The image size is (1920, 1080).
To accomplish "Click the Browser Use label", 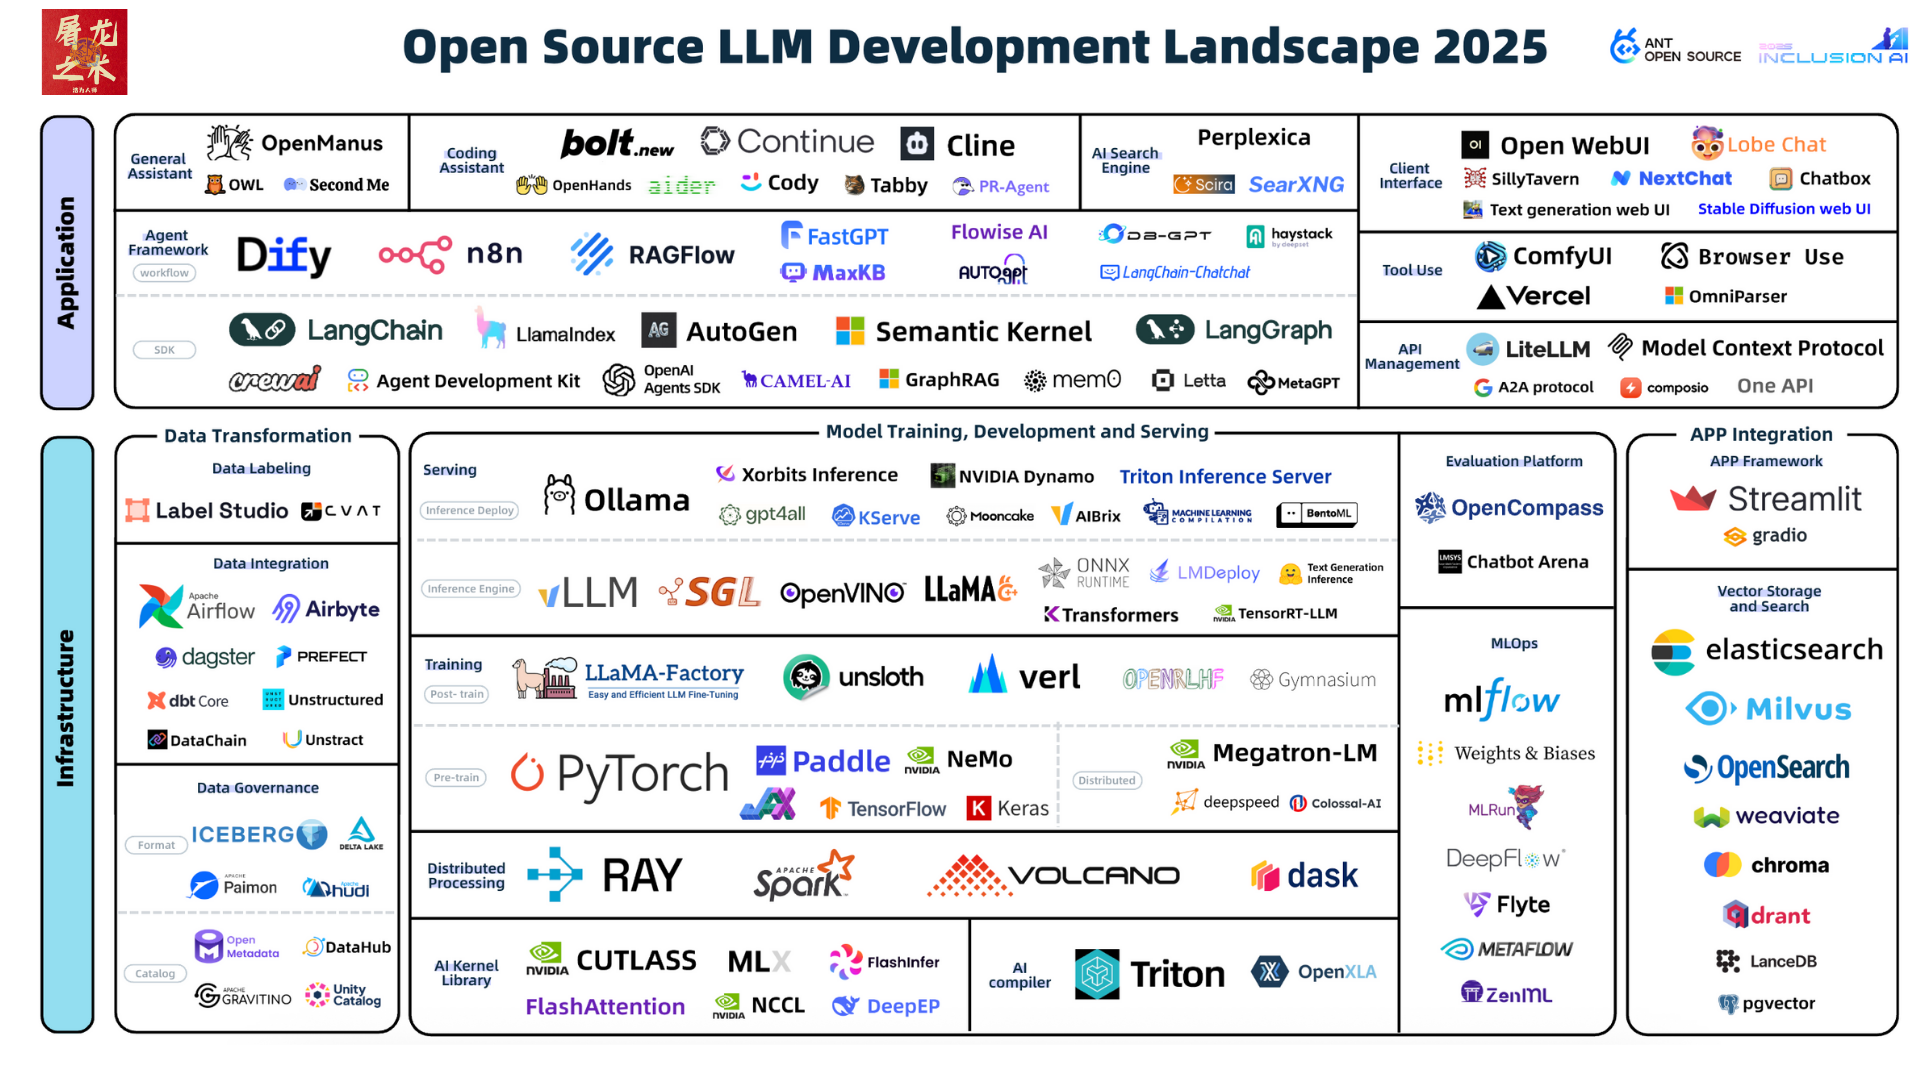I will tap(1771, 257).
